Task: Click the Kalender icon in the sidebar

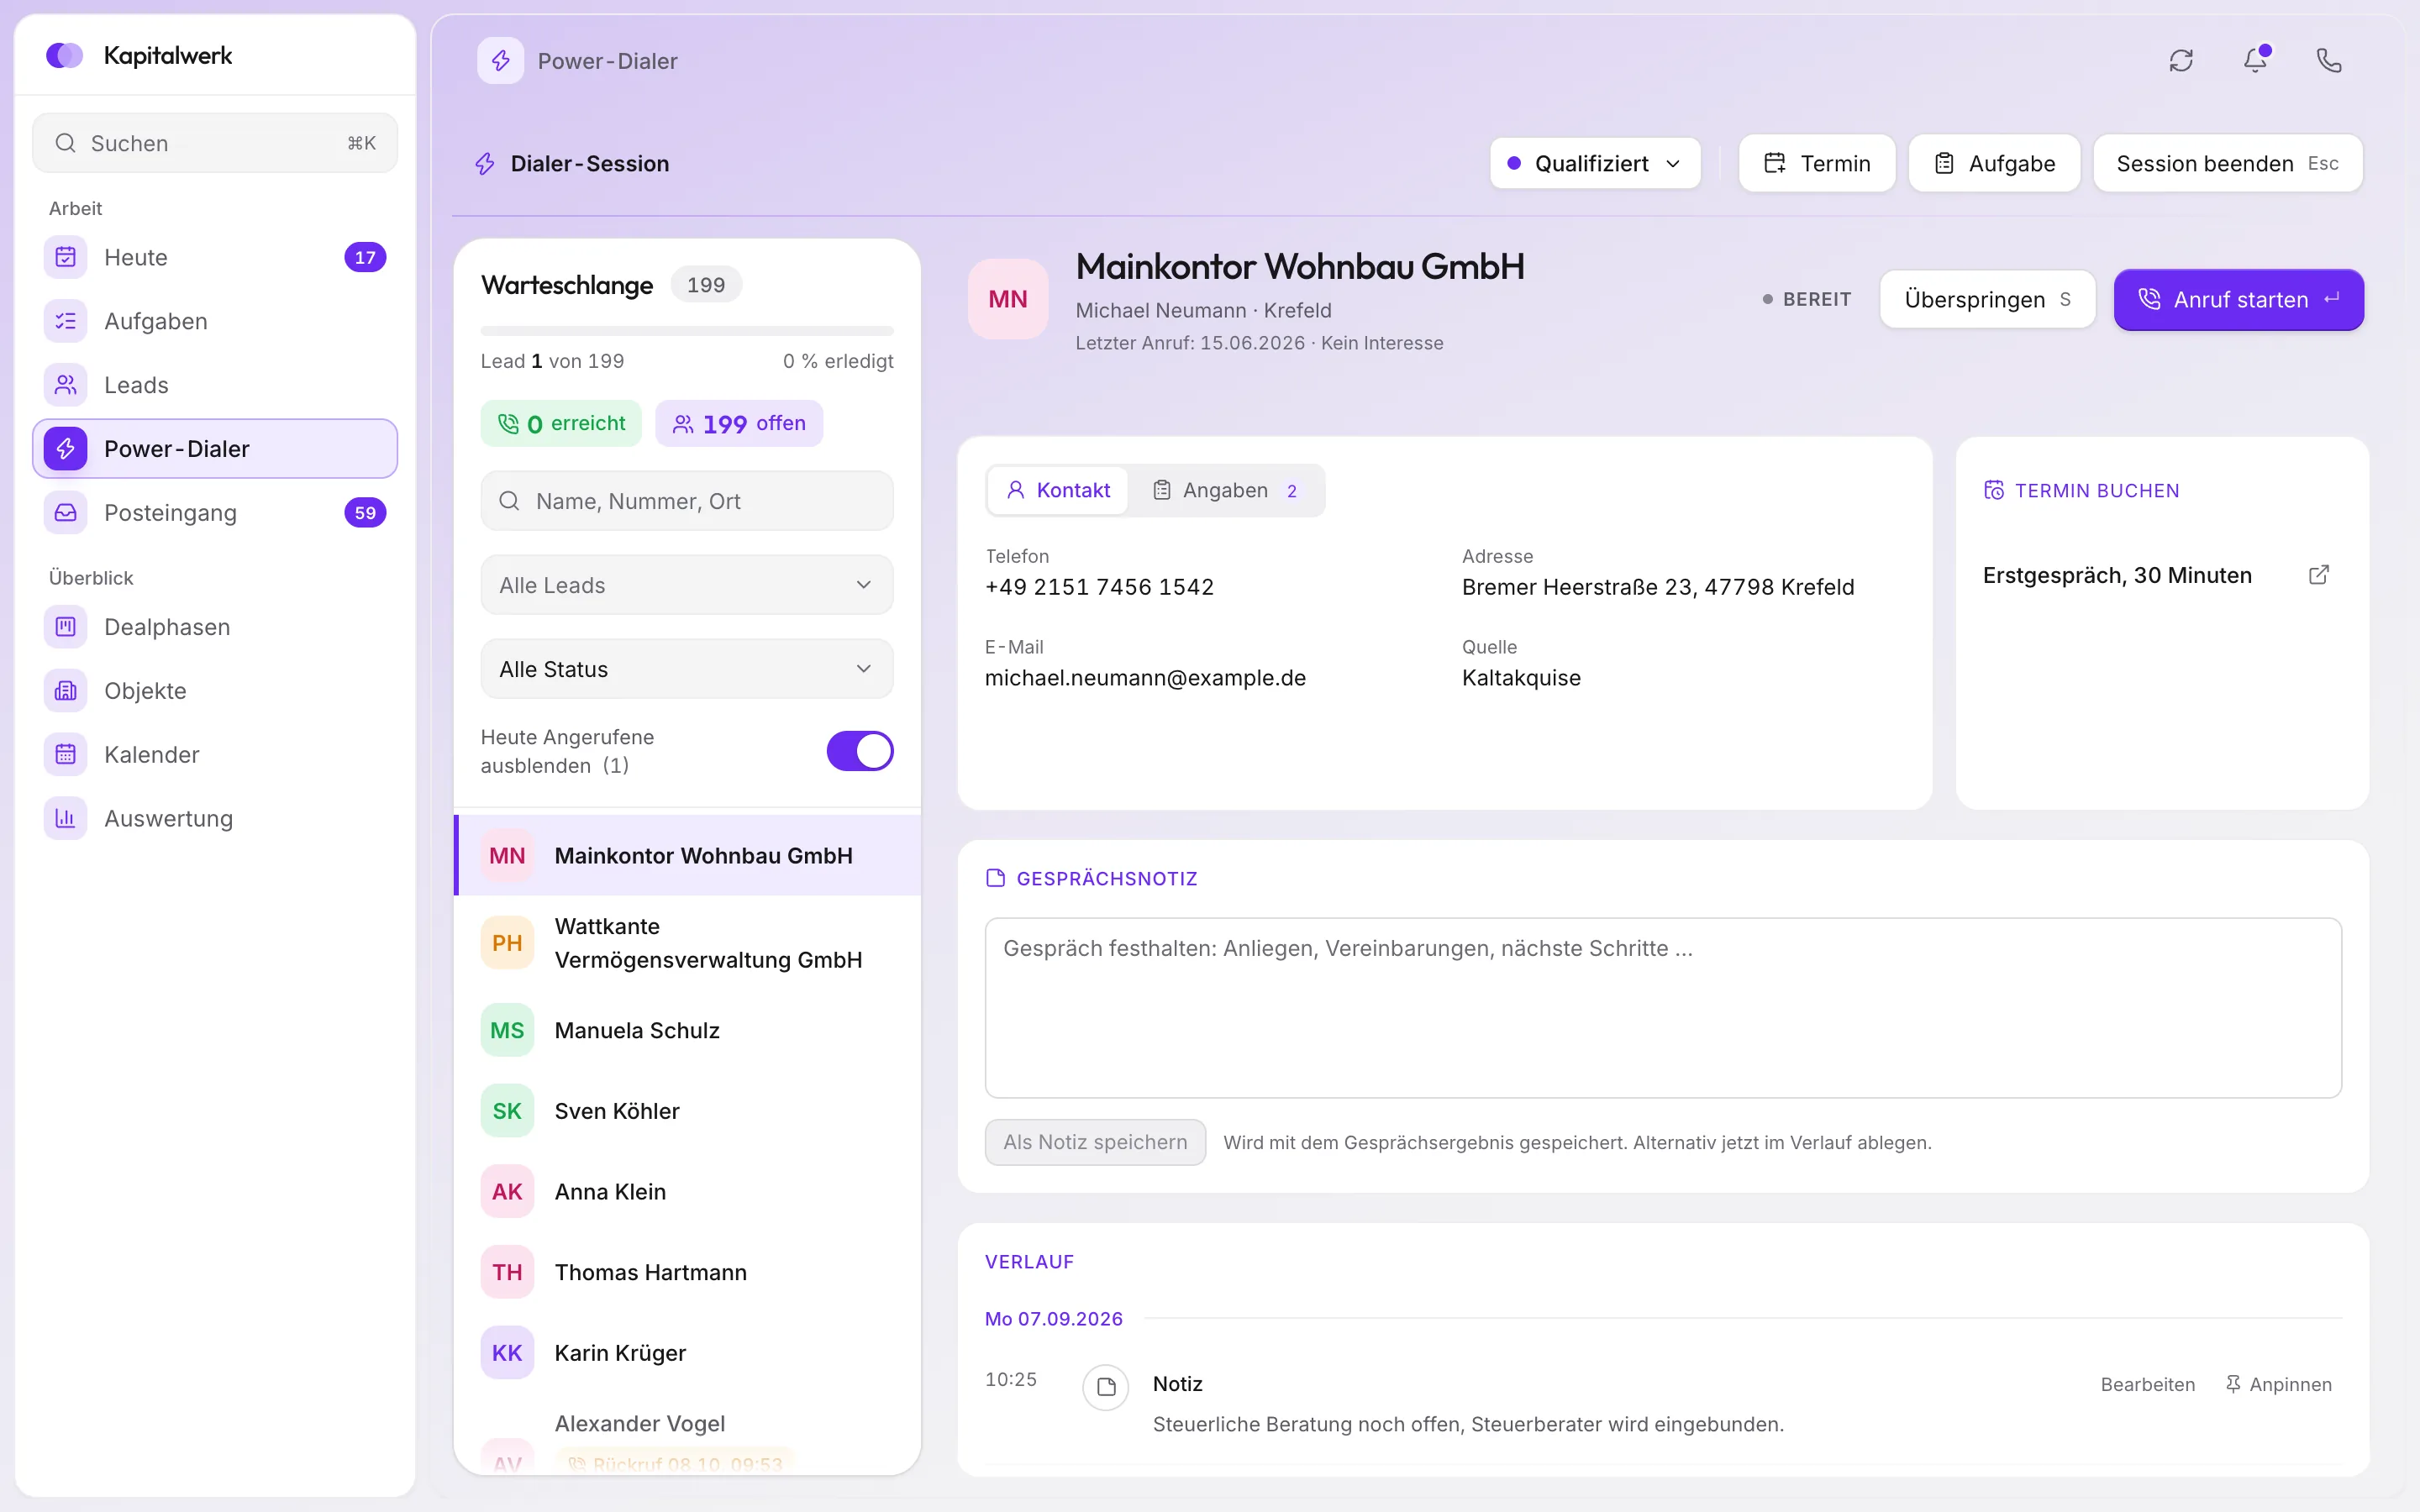Action: click(x=65, y=755)
